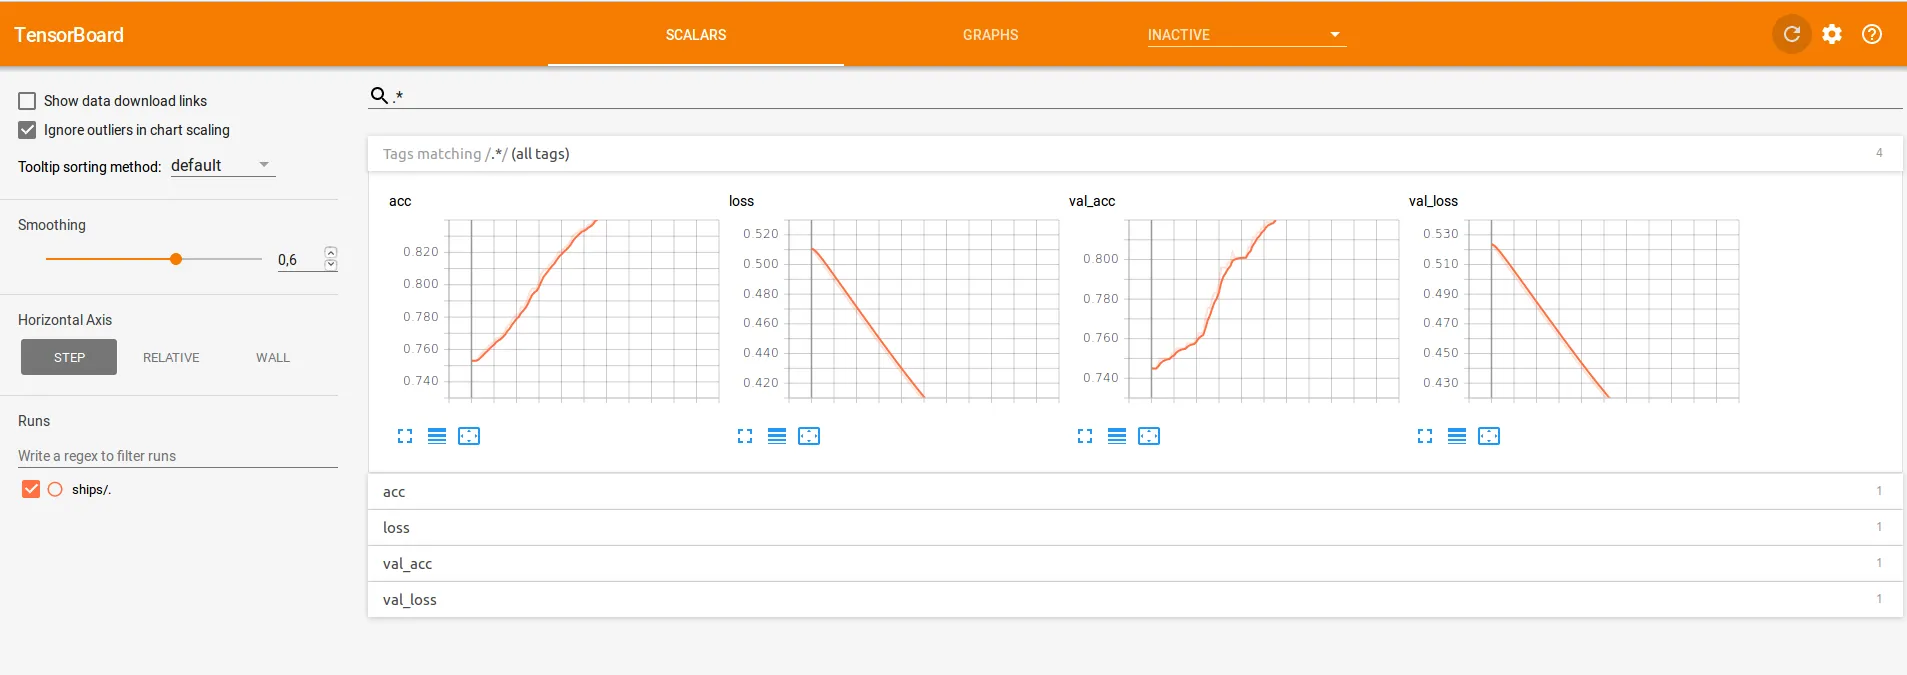Toggle y-axis log scale on loss chart
This screenshot has height=675, width=1907.
pos(777,436)
